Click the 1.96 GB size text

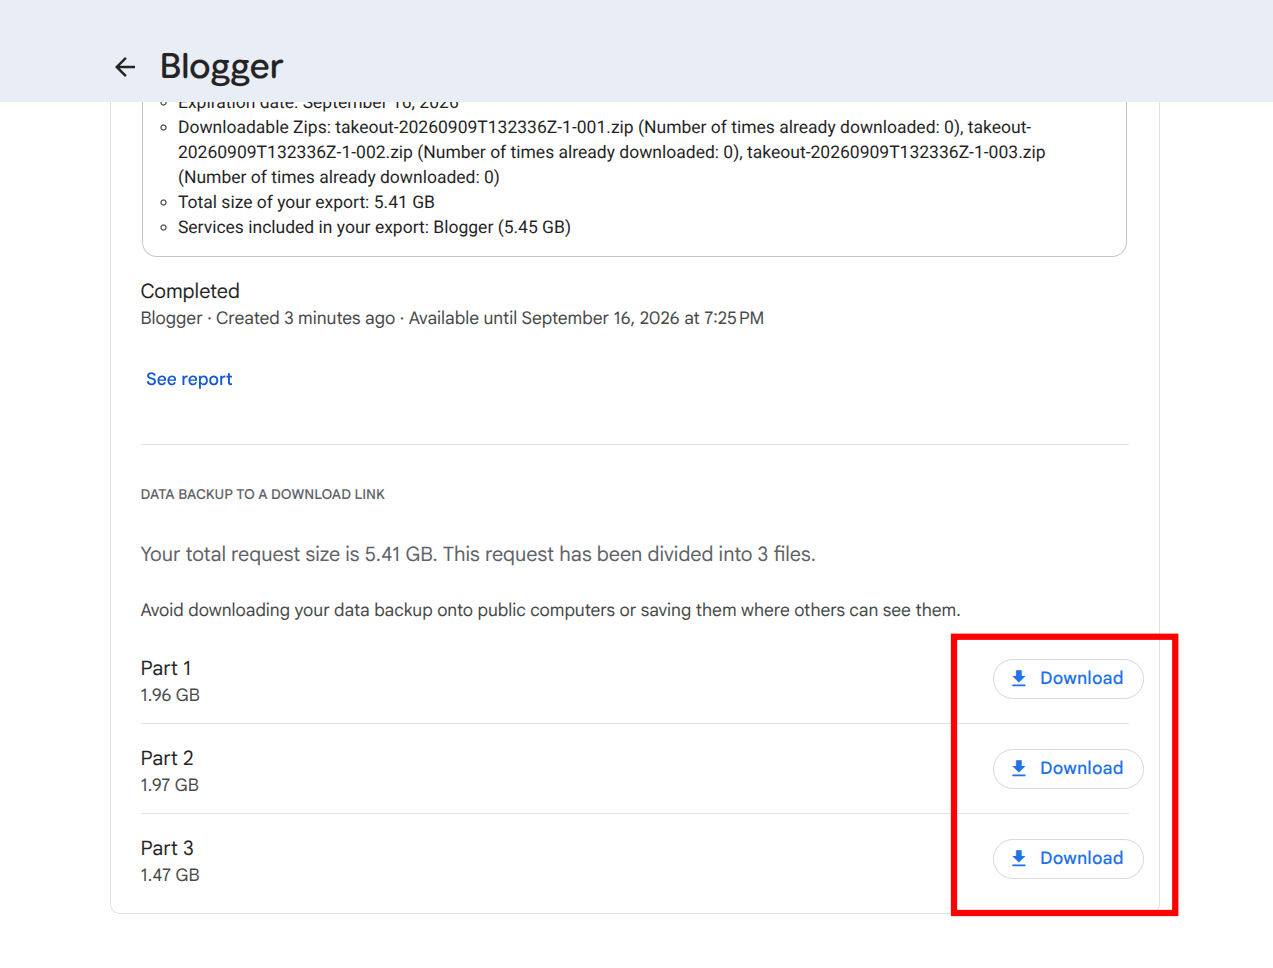click(x=170, y=695)
